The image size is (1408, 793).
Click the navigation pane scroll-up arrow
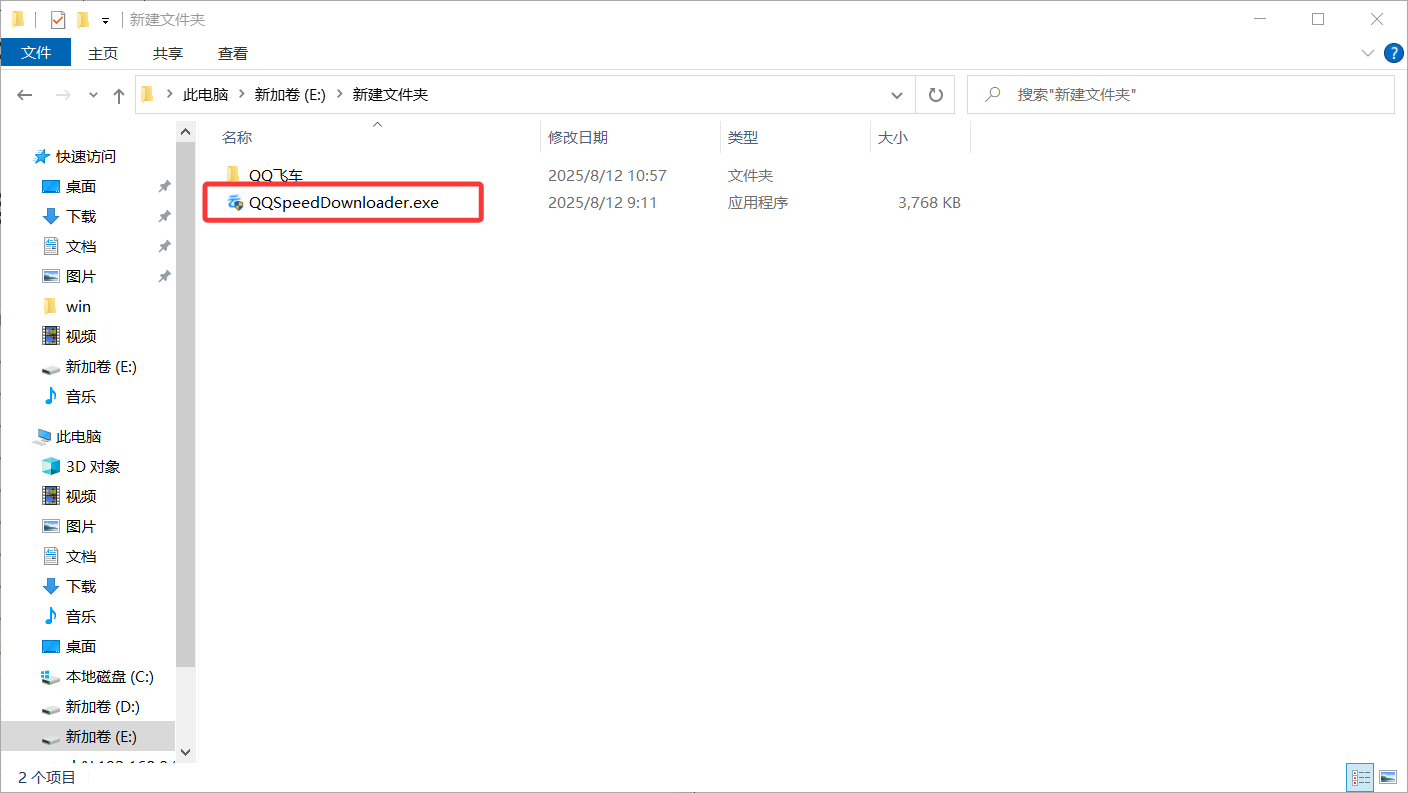point(185,131)
